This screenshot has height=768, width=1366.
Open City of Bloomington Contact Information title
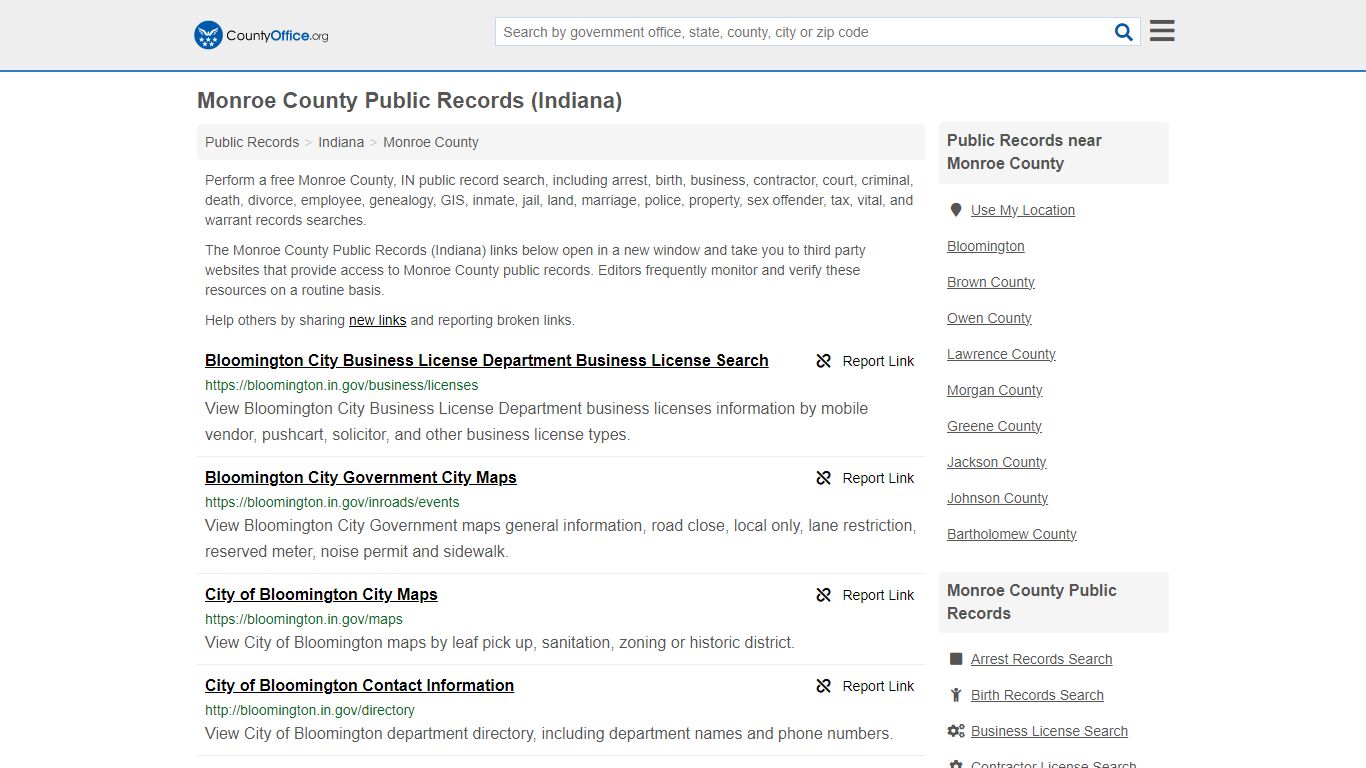coord(359,685)
